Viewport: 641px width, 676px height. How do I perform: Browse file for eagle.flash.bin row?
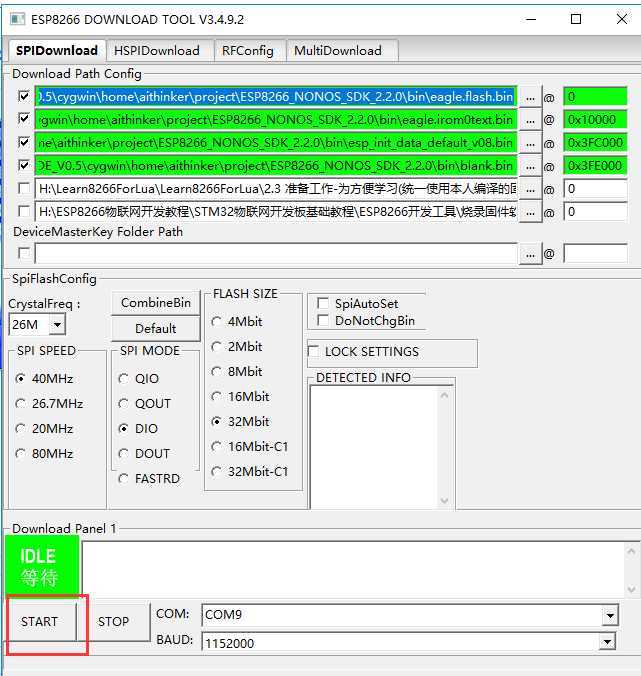(530, 97)
